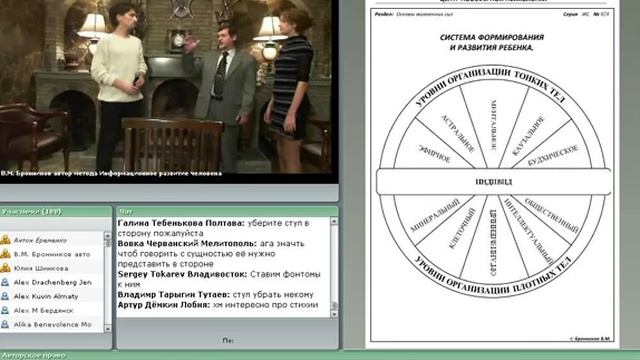Click the chat scrollbar thumb

pos(334,306)
